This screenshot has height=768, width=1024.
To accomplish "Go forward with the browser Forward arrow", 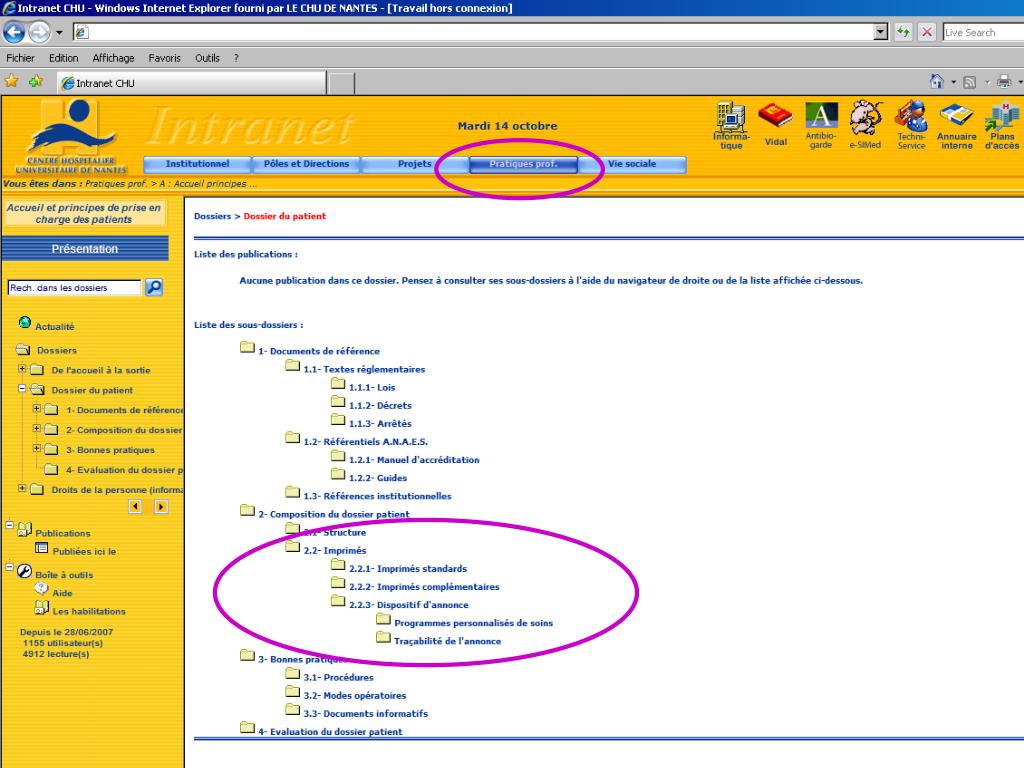I will 39,32.
